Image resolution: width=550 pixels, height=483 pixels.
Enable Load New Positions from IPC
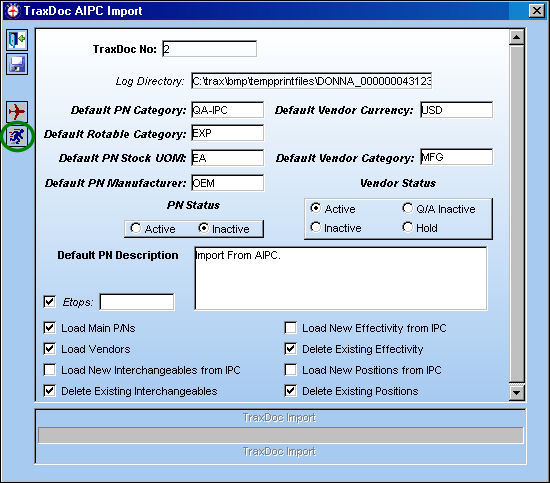point(290,370)
